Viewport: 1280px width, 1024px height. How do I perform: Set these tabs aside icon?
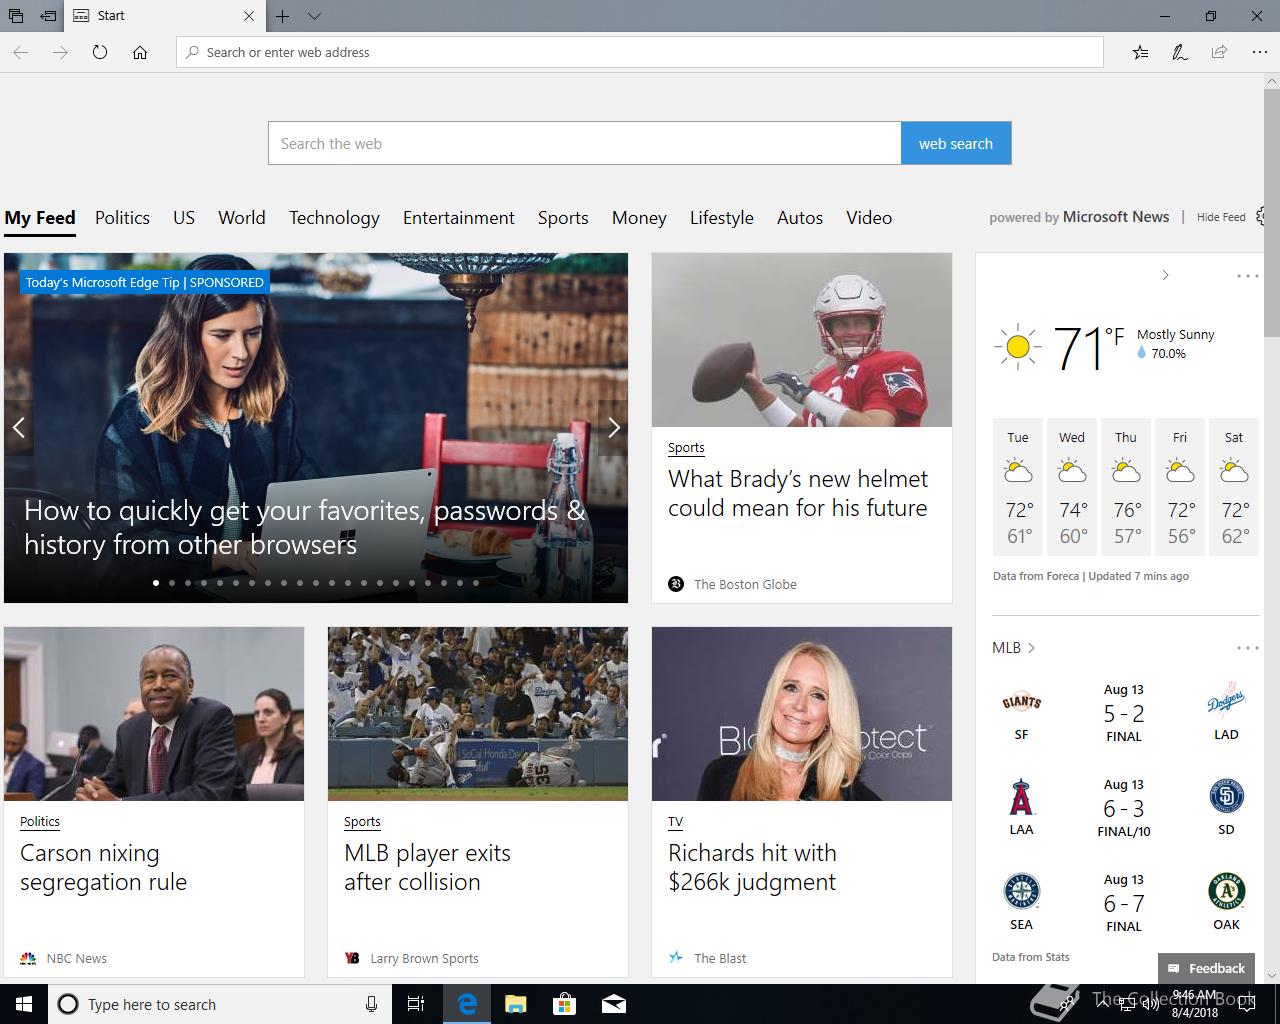[48, 16]
